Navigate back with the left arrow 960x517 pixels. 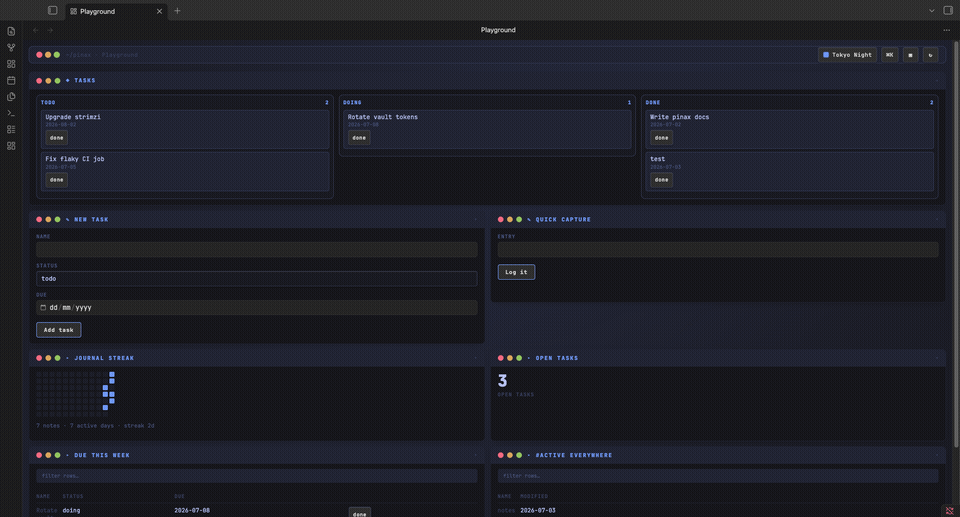[36, 30]
